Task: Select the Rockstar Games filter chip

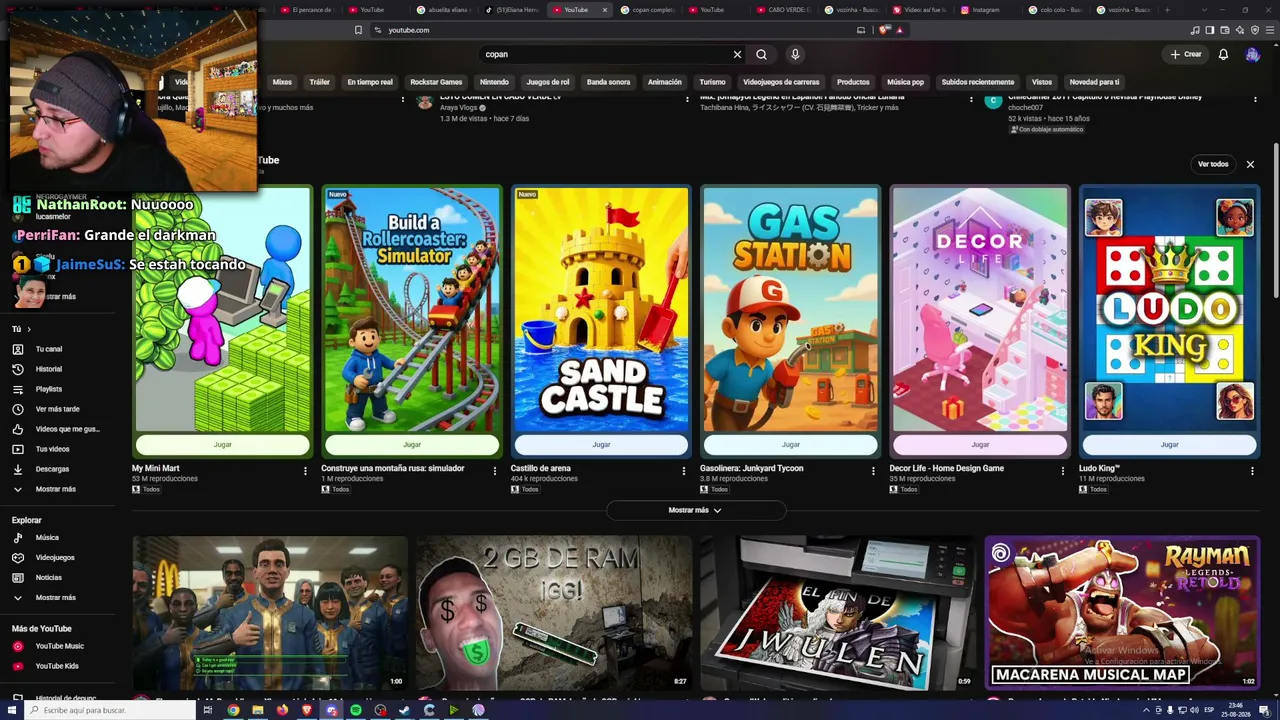Action: (x=436, y=82)
